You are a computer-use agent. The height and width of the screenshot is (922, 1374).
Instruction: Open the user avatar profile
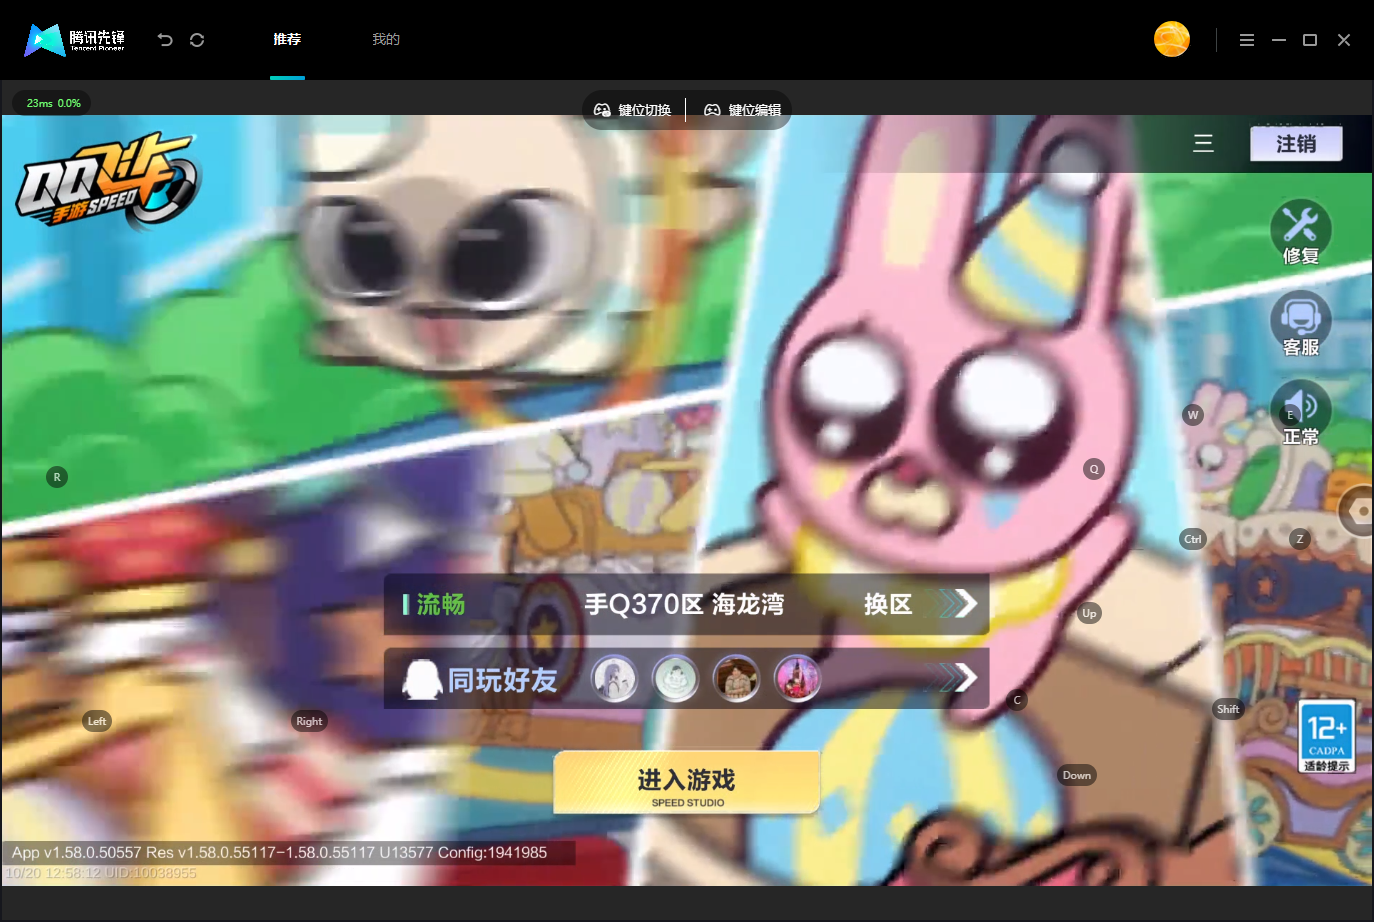tap(1172, 39)
